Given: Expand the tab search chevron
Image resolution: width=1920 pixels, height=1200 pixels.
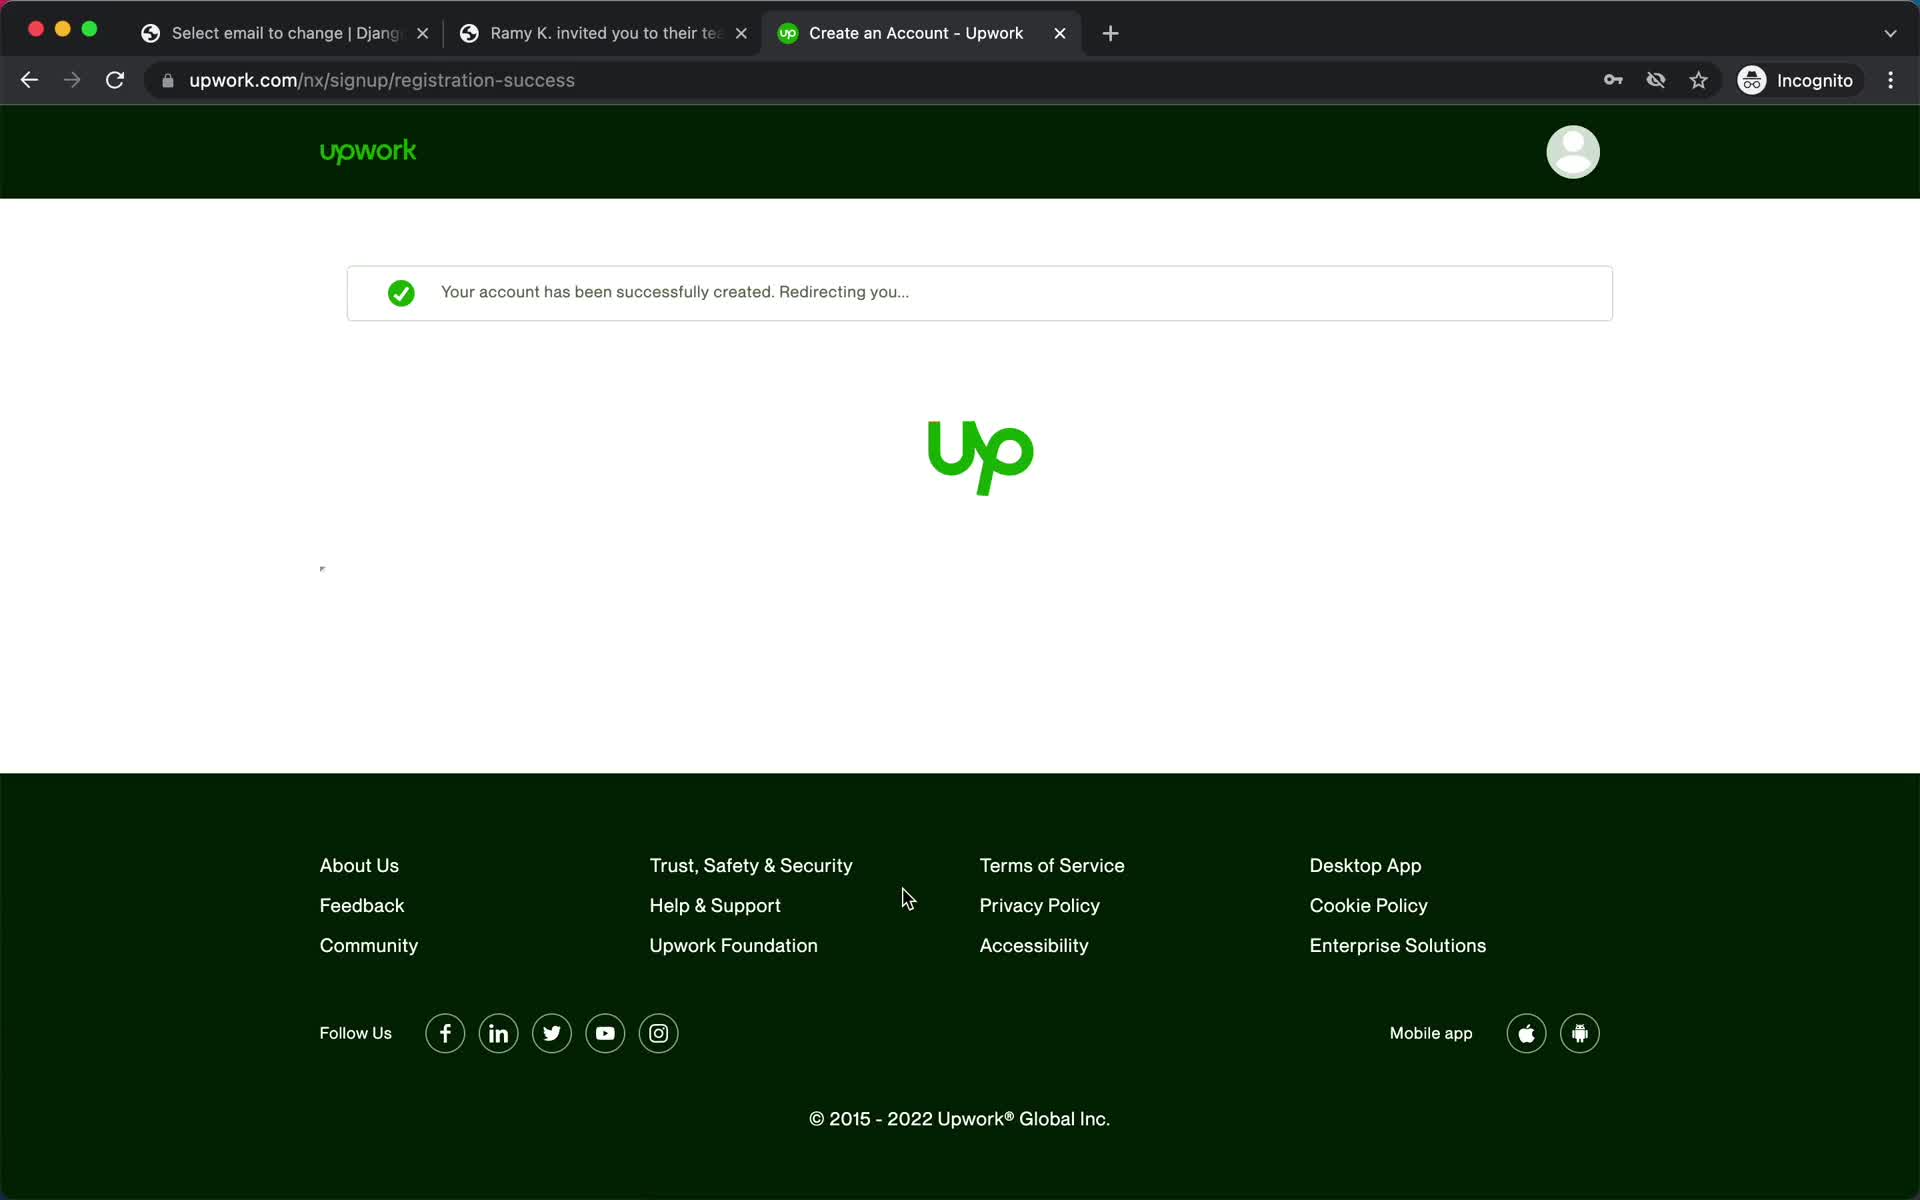Looking at the screenshot, I should [x=1890, y=33].
